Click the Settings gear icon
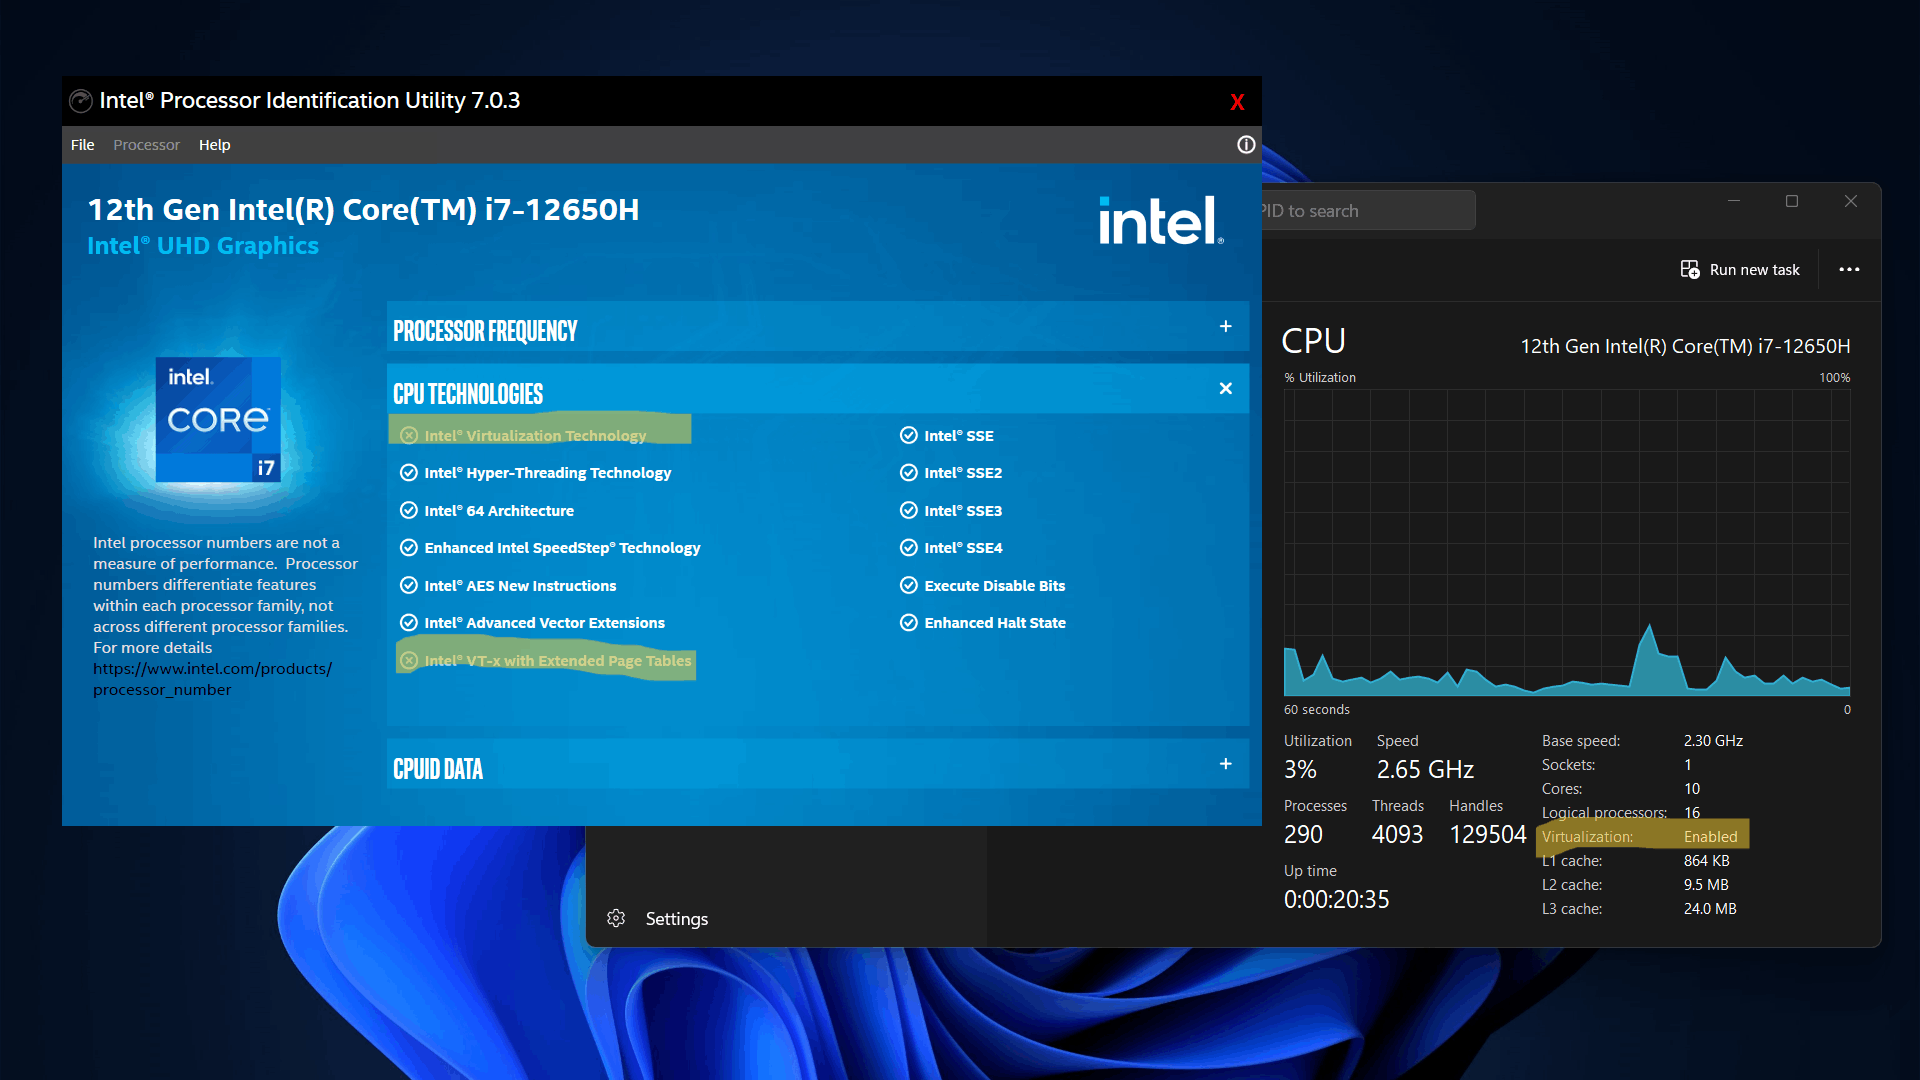 coord(616,918)
